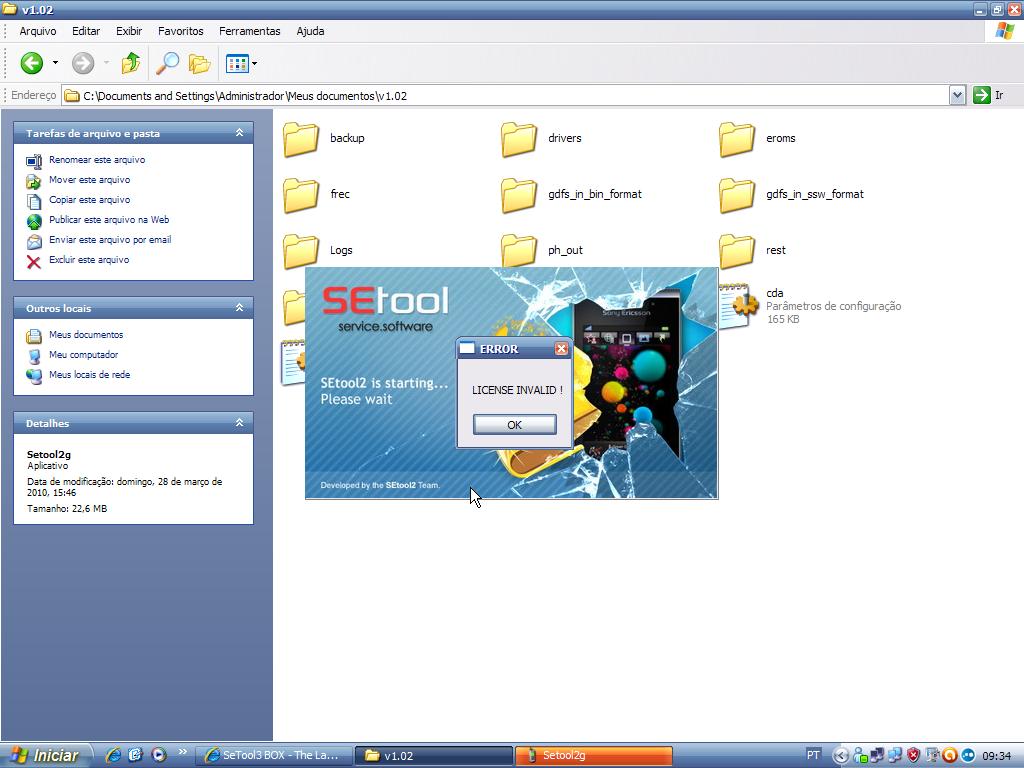The image size is (1024, 768).
Task: Open the Ferramentas menu
Action: click(249, 31)
